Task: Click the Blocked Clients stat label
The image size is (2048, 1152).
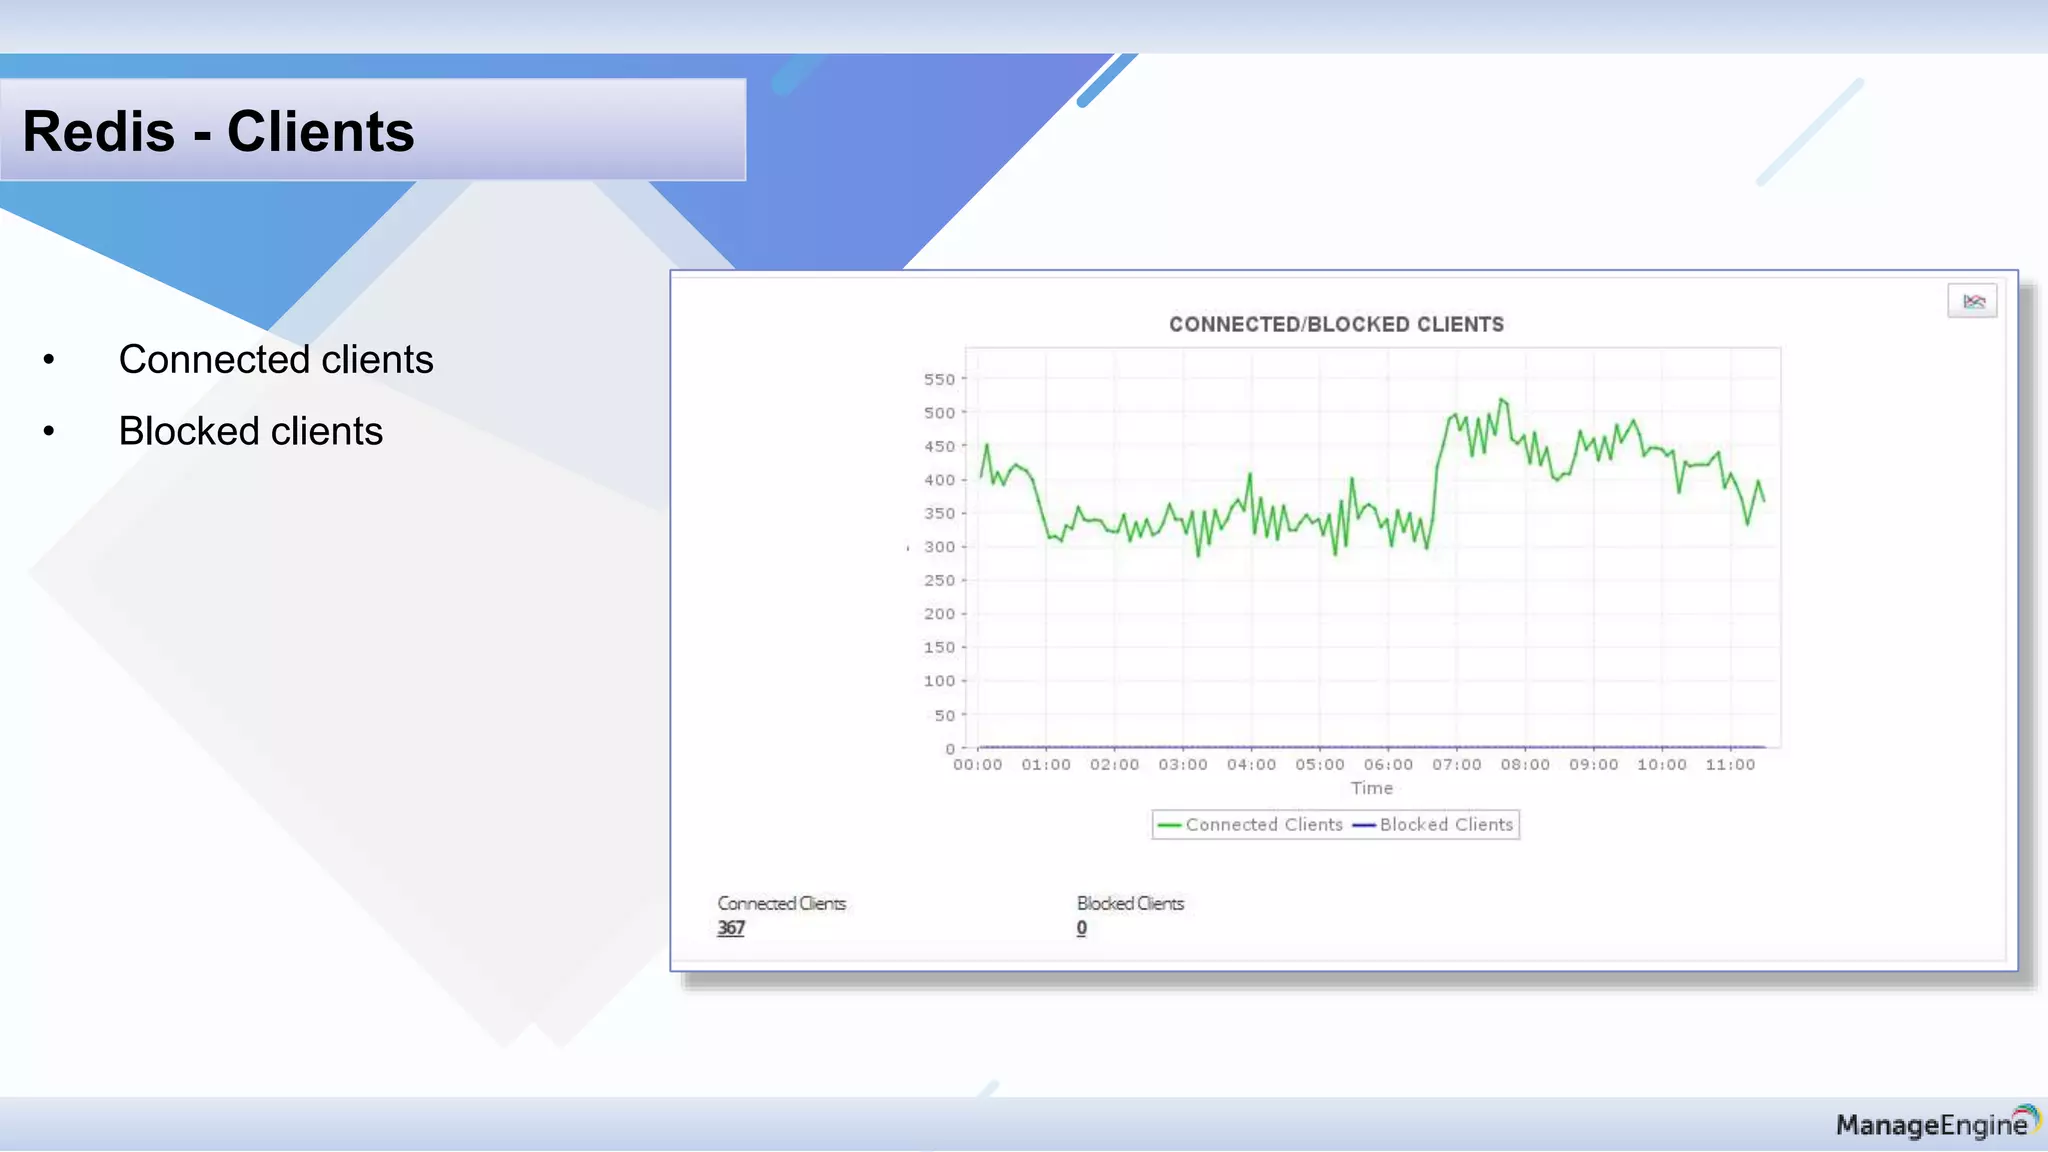Action: [x=1130, y=903]
